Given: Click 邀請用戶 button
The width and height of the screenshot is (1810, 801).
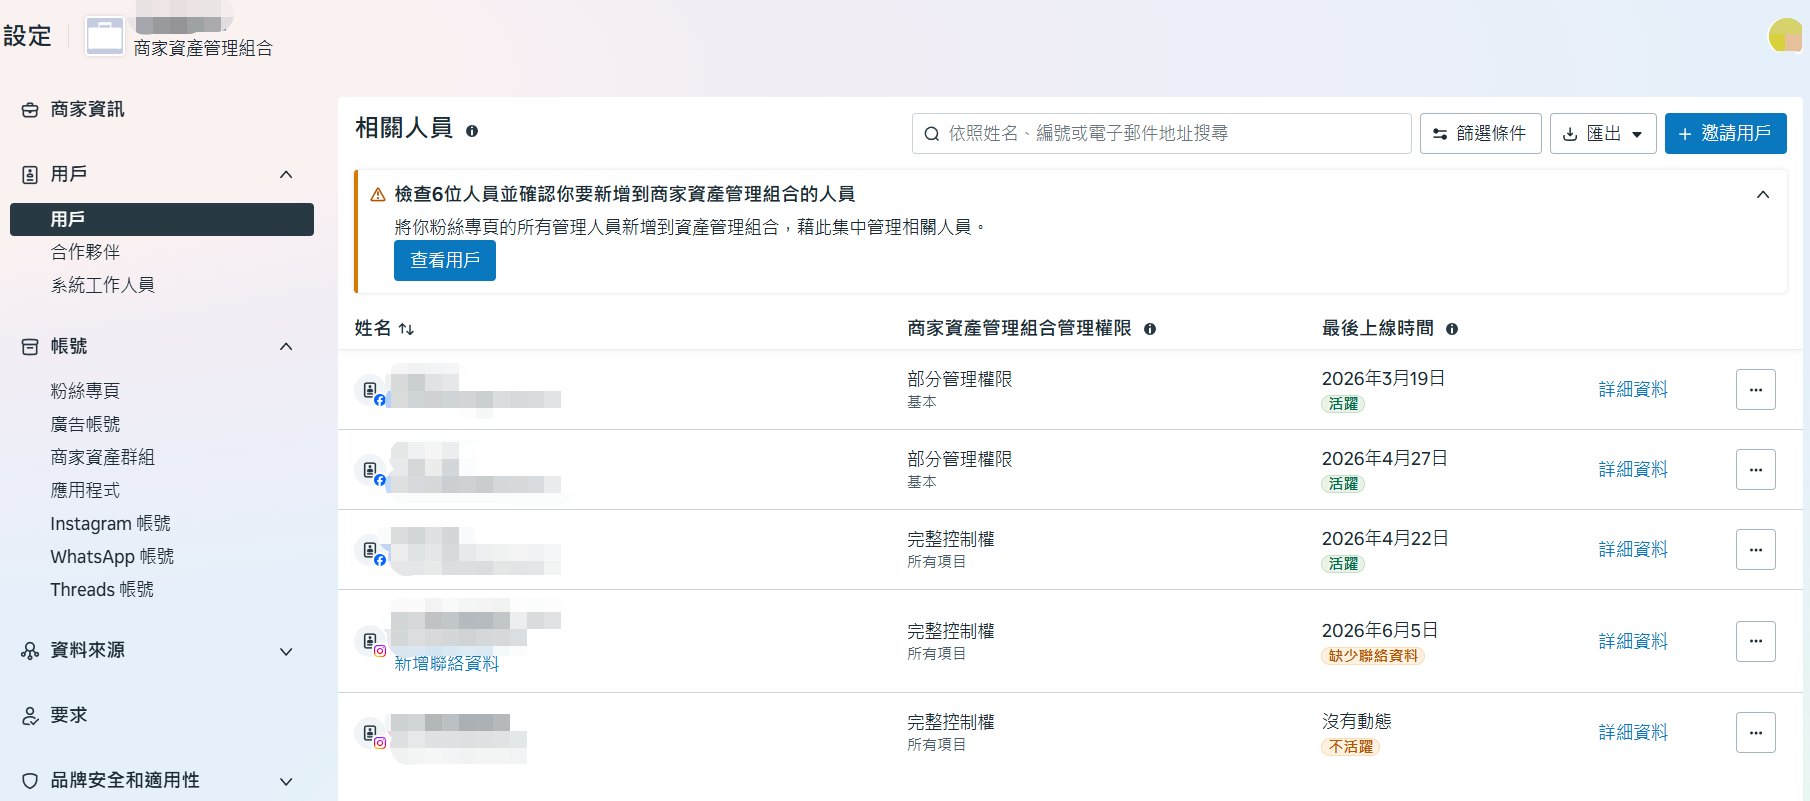Looking at the screenshot, I should (x=1725, y=133).
